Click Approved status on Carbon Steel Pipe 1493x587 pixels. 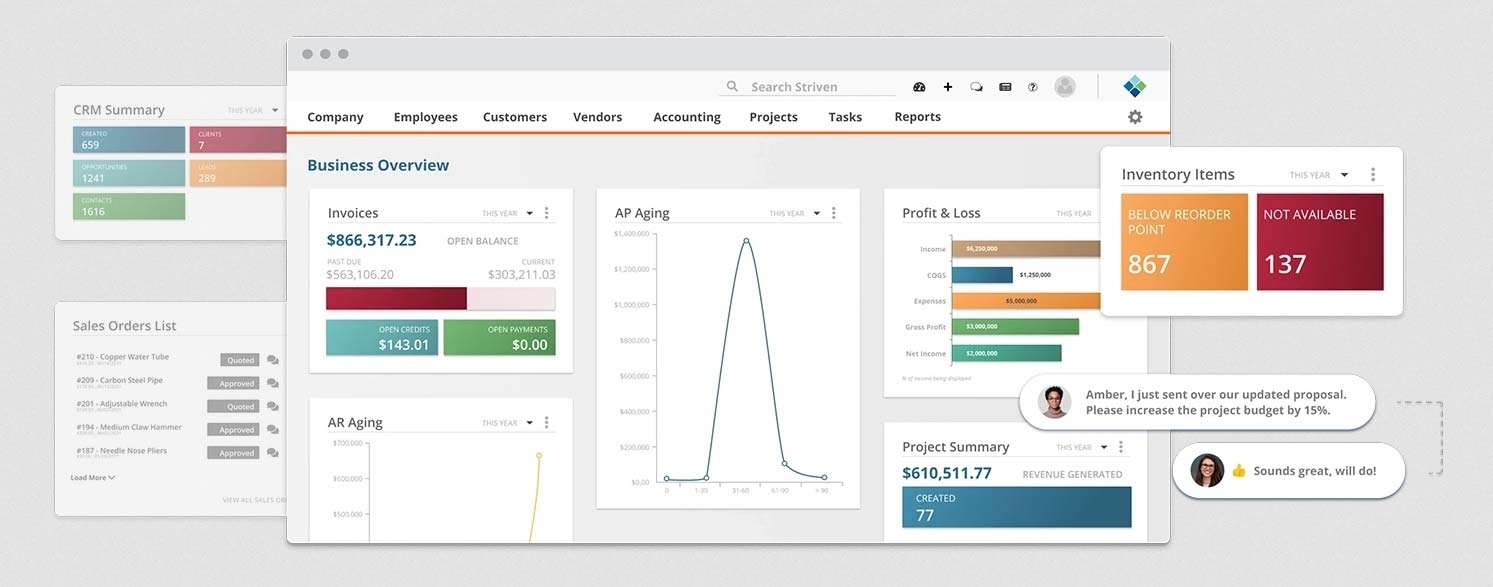point(233,383)
